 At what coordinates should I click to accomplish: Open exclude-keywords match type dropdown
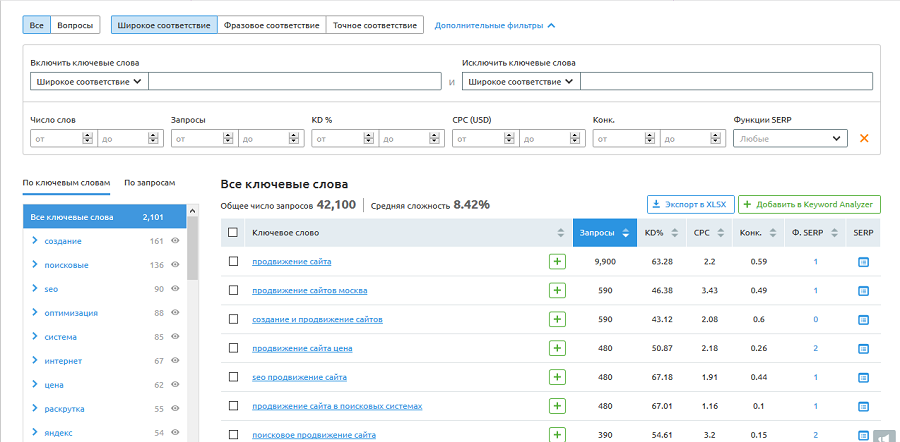(521, 82)
